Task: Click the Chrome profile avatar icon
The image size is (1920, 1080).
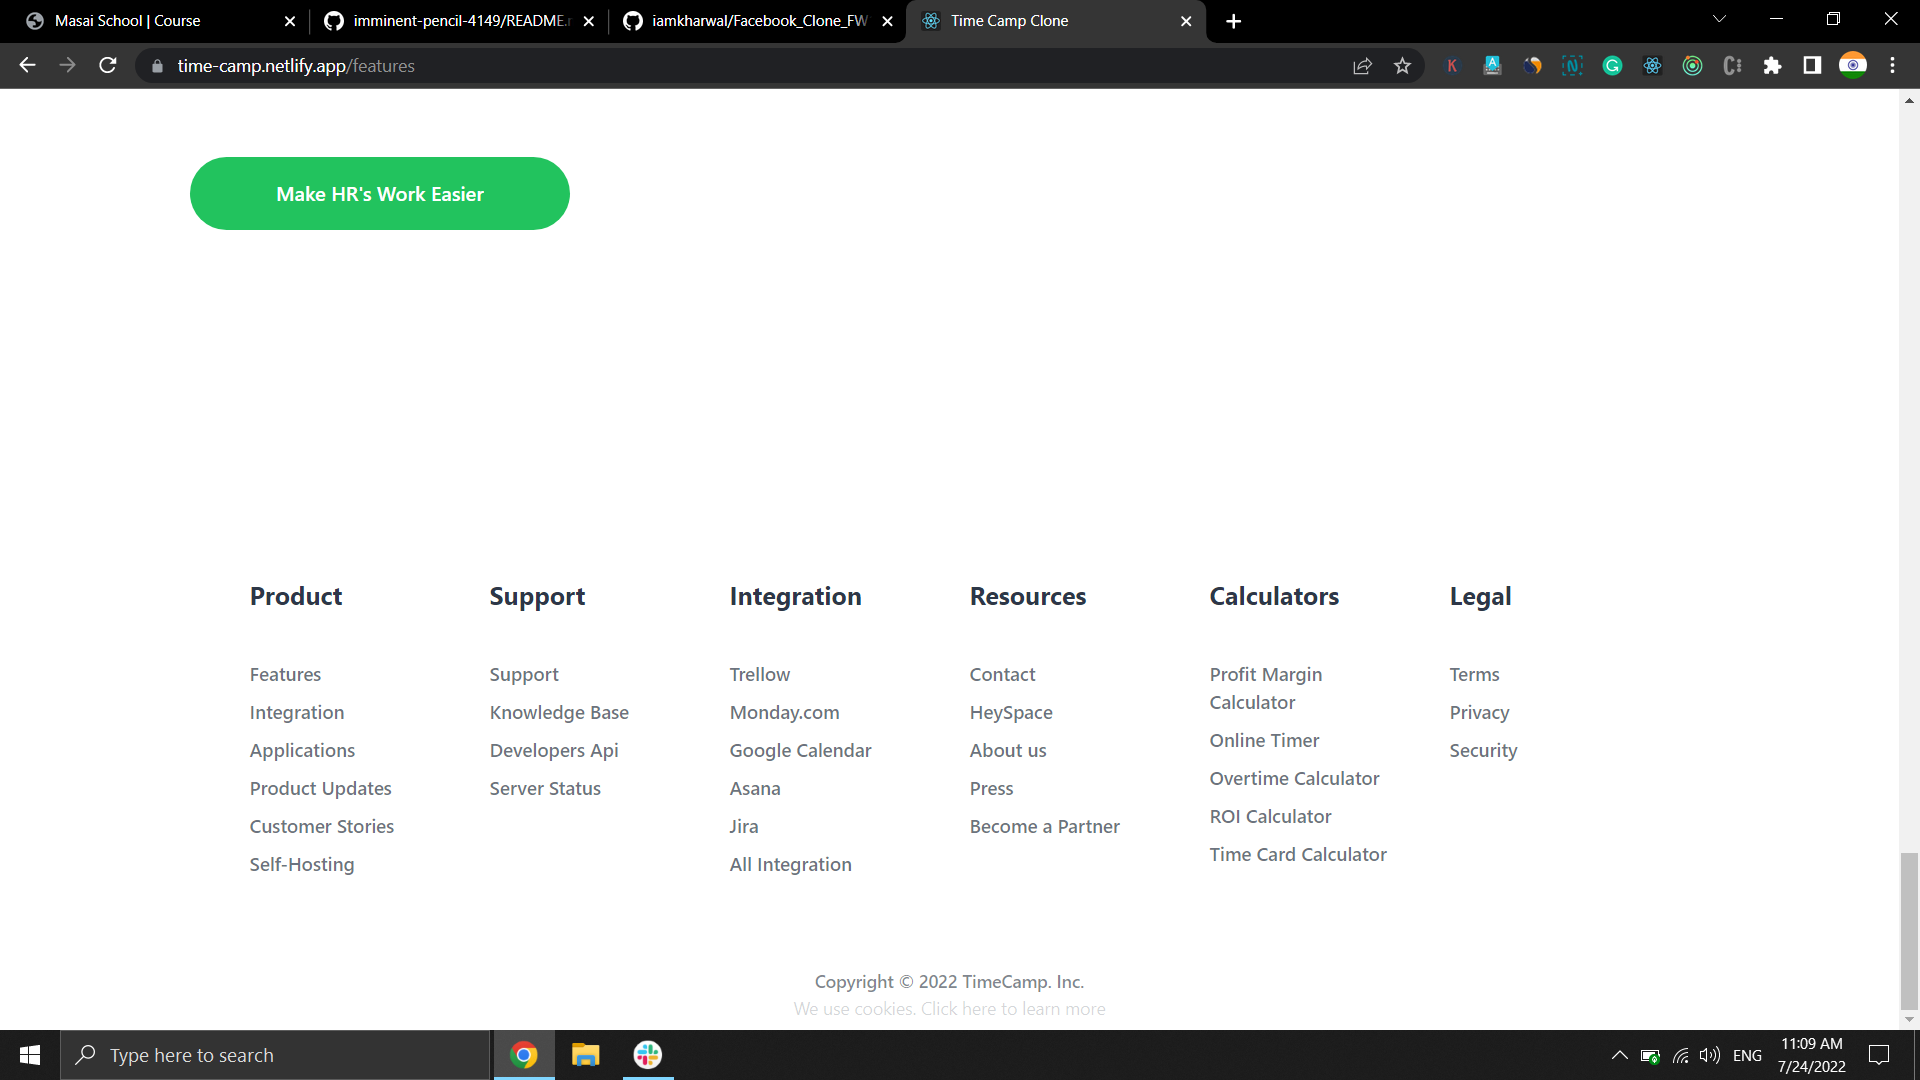Action: (1854, 65)
